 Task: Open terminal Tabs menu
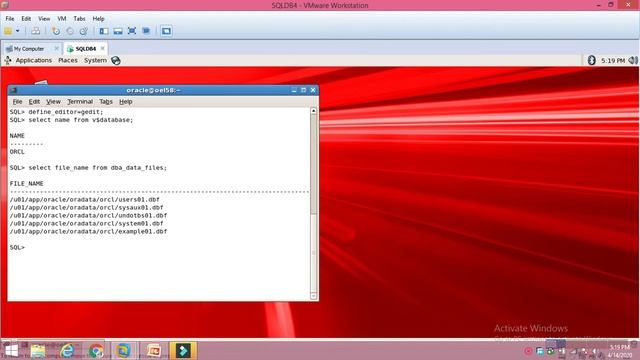pos(106,102)
